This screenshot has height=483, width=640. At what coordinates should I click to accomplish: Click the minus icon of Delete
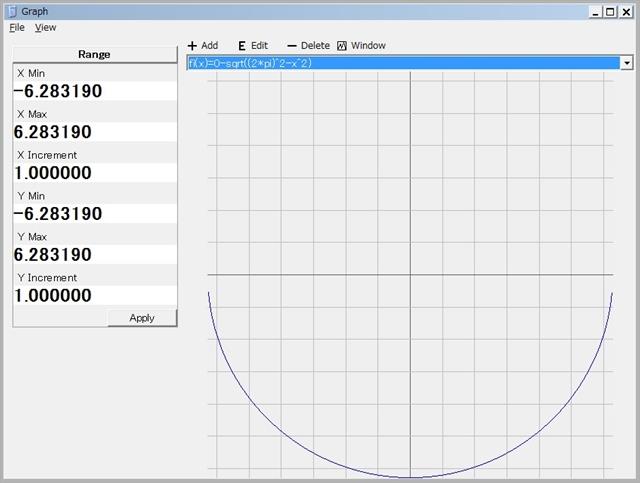click(292, 46)
